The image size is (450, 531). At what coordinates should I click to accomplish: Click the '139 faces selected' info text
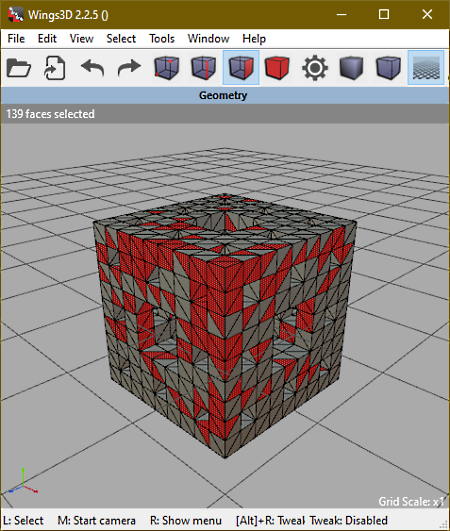[x=50, y=114]
